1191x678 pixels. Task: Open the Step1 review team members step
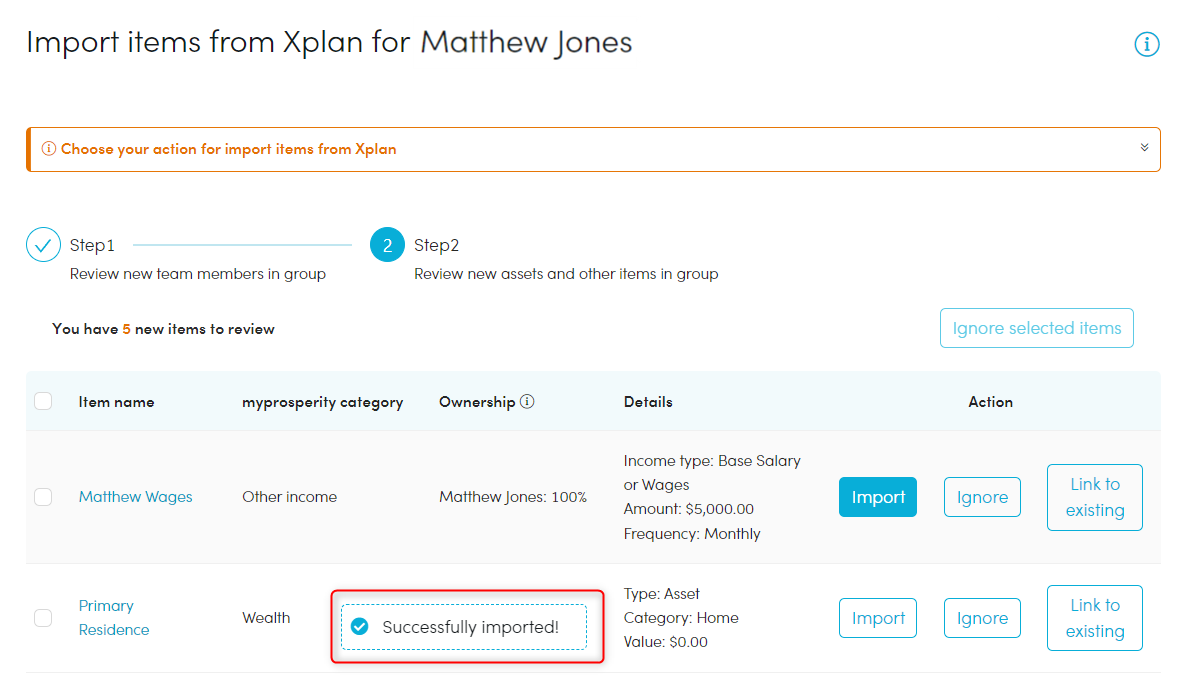pyautogui.click(x=92, y=245)
